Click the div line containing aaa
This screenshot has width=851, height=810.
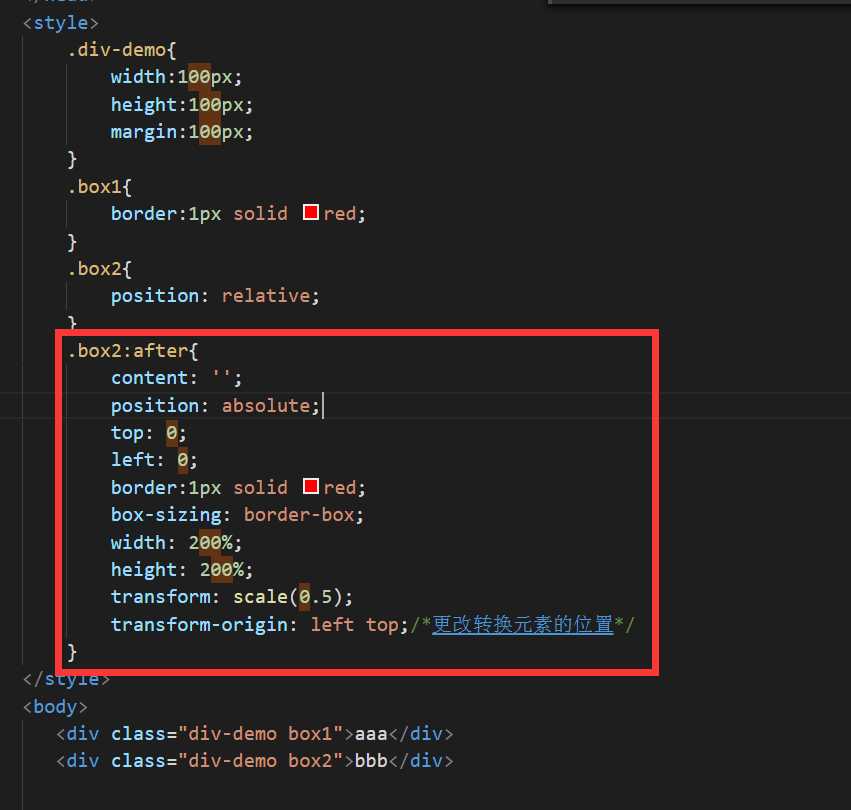click(255, 734)
